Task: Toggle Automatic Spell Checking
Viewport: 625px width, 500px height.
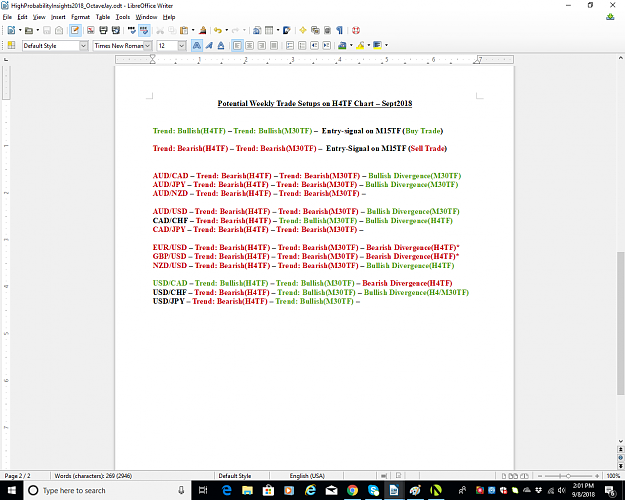Action: [144, 30]
